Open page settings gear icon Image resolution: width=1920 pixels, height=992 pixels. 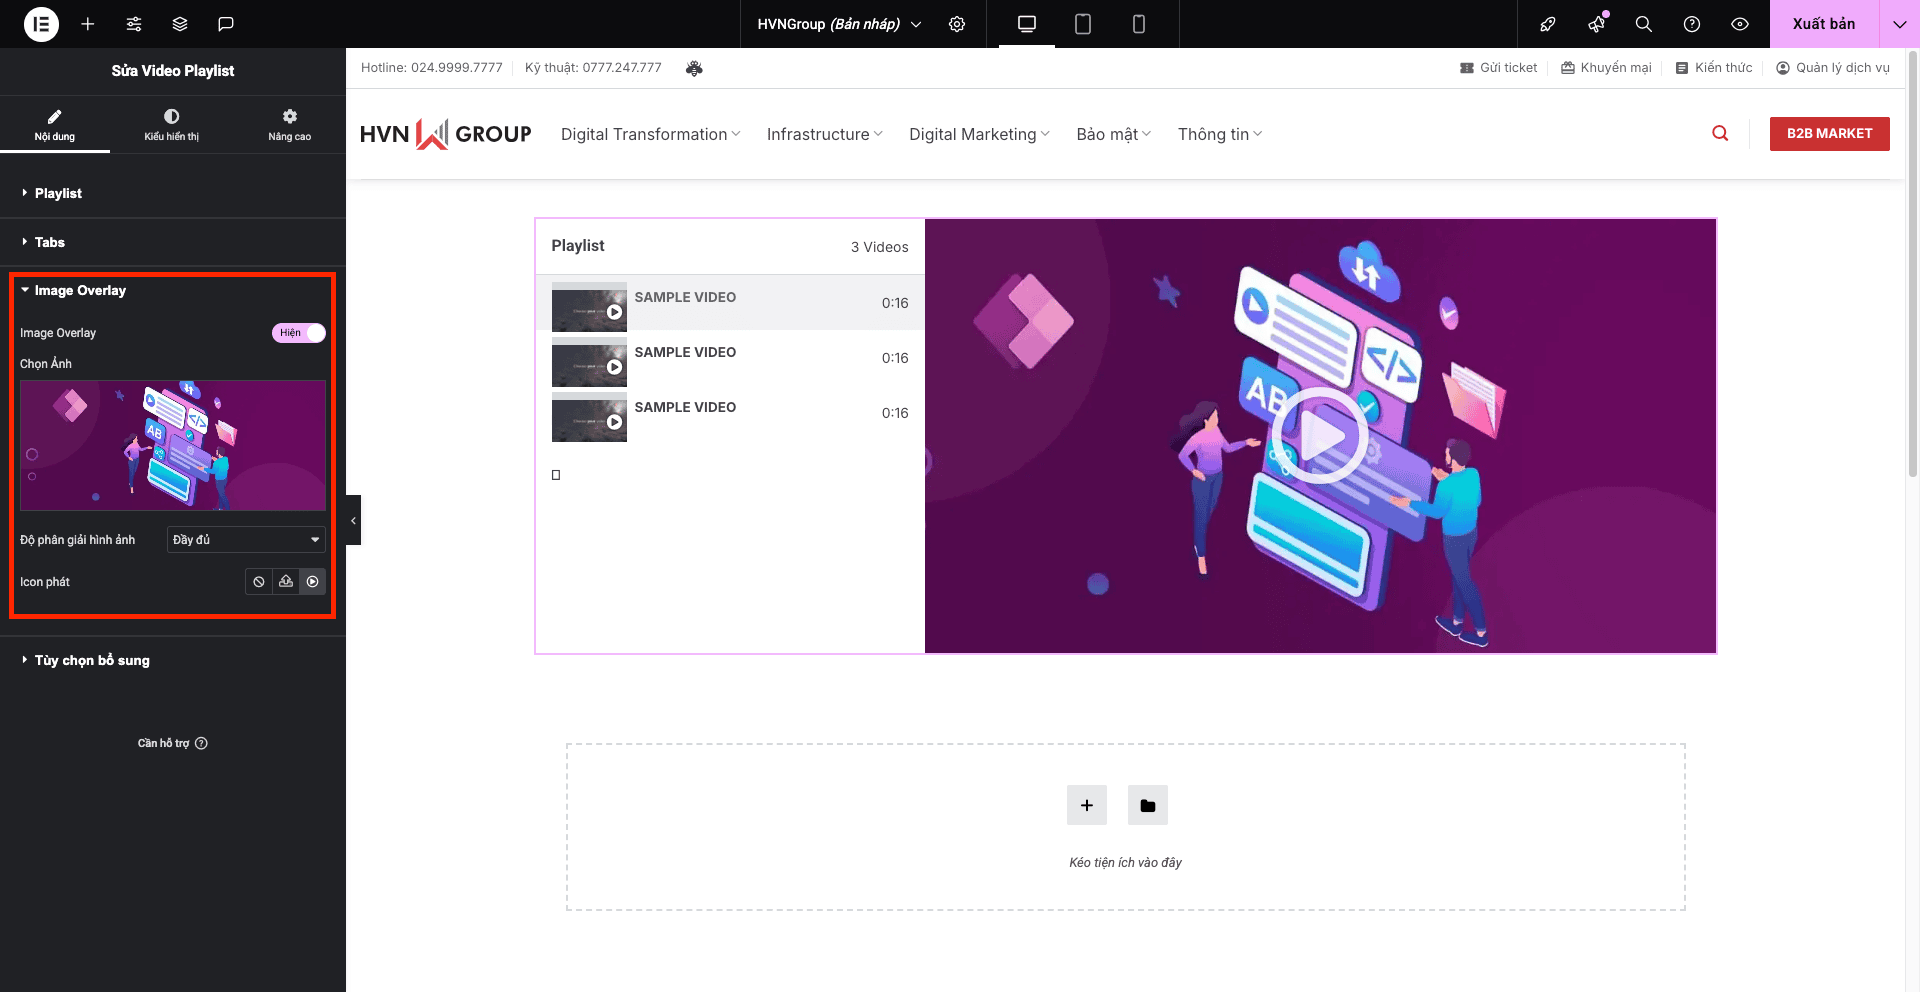pos(957,24)
